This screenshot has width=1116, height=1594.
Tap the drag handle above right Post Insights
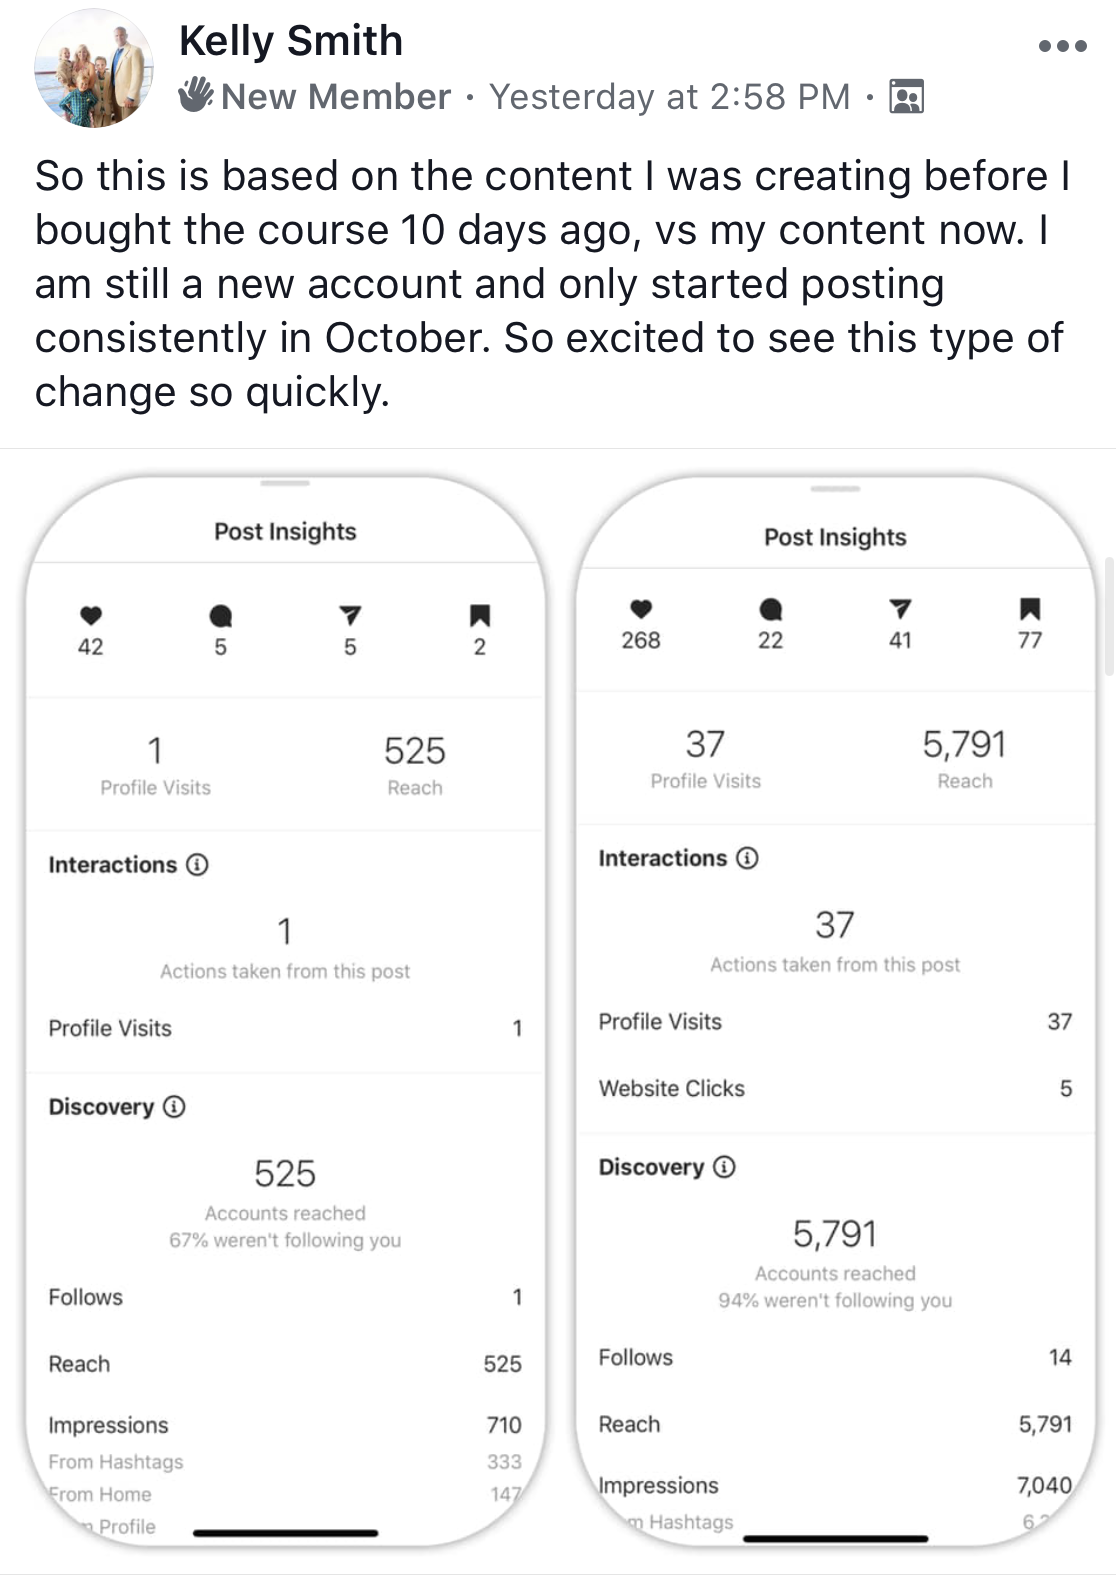[x=835, y=489]
